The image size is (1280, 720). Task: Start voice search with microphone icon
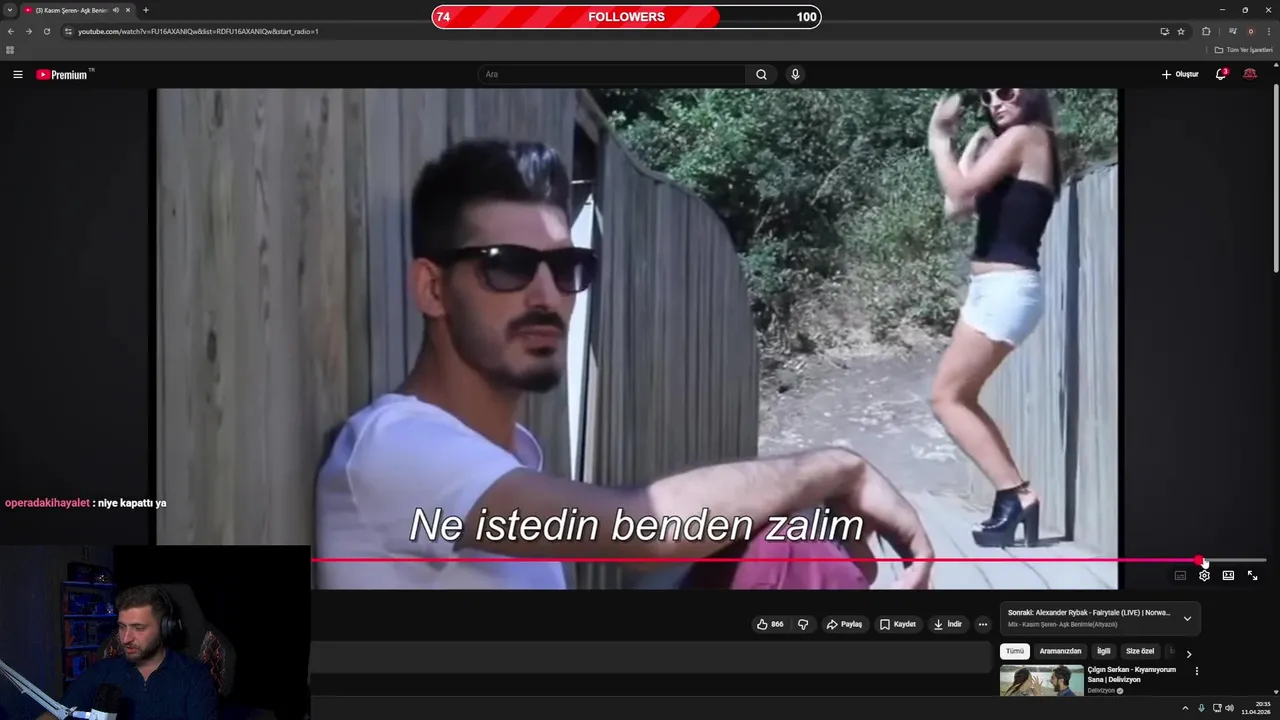[795, 74]
